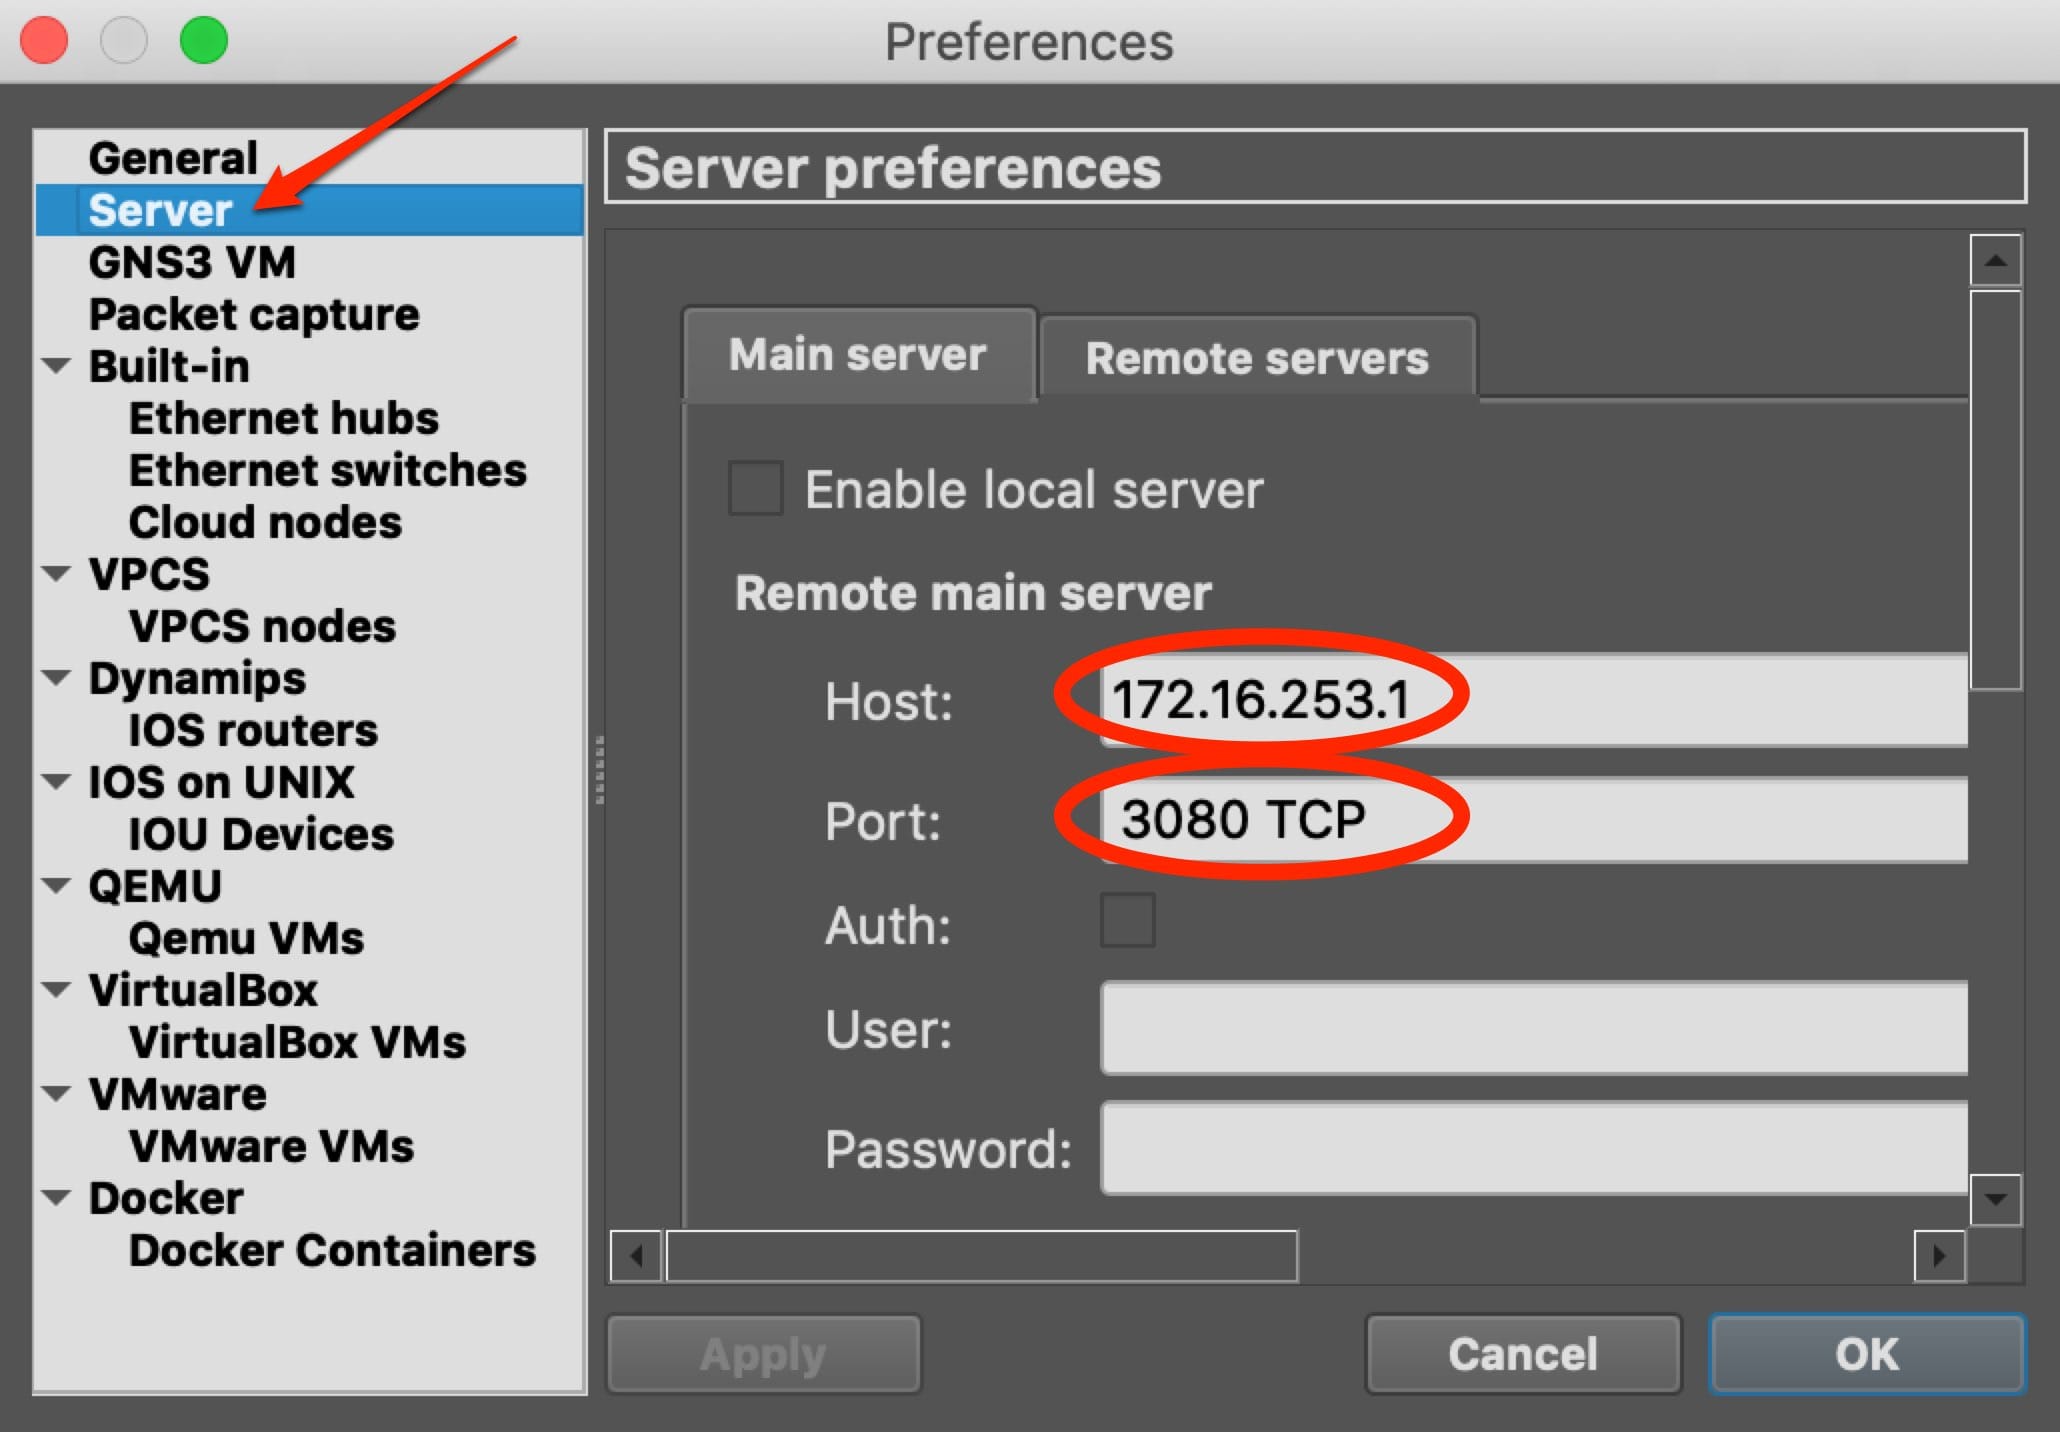Select VPCS category row
The height and width of the screenshot is (1432, 2060).
[309, 574]
